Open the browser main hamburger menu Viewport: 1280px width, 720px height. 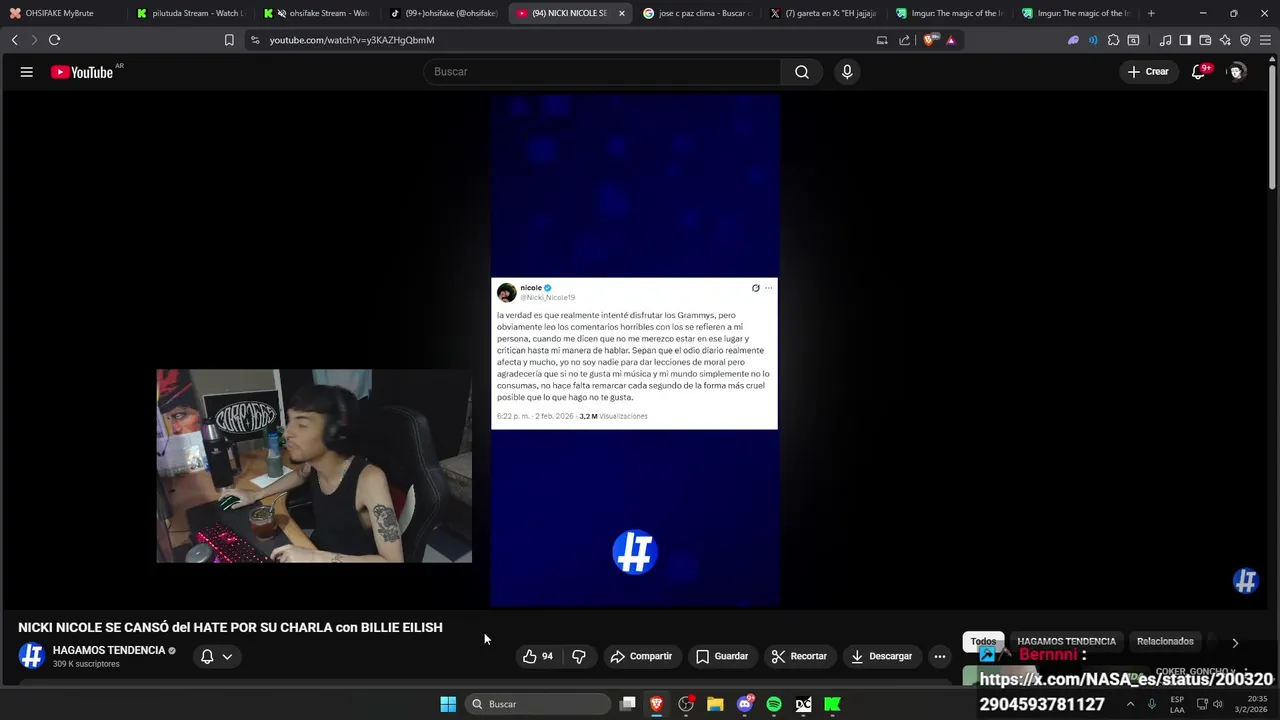click(1265, 40)
